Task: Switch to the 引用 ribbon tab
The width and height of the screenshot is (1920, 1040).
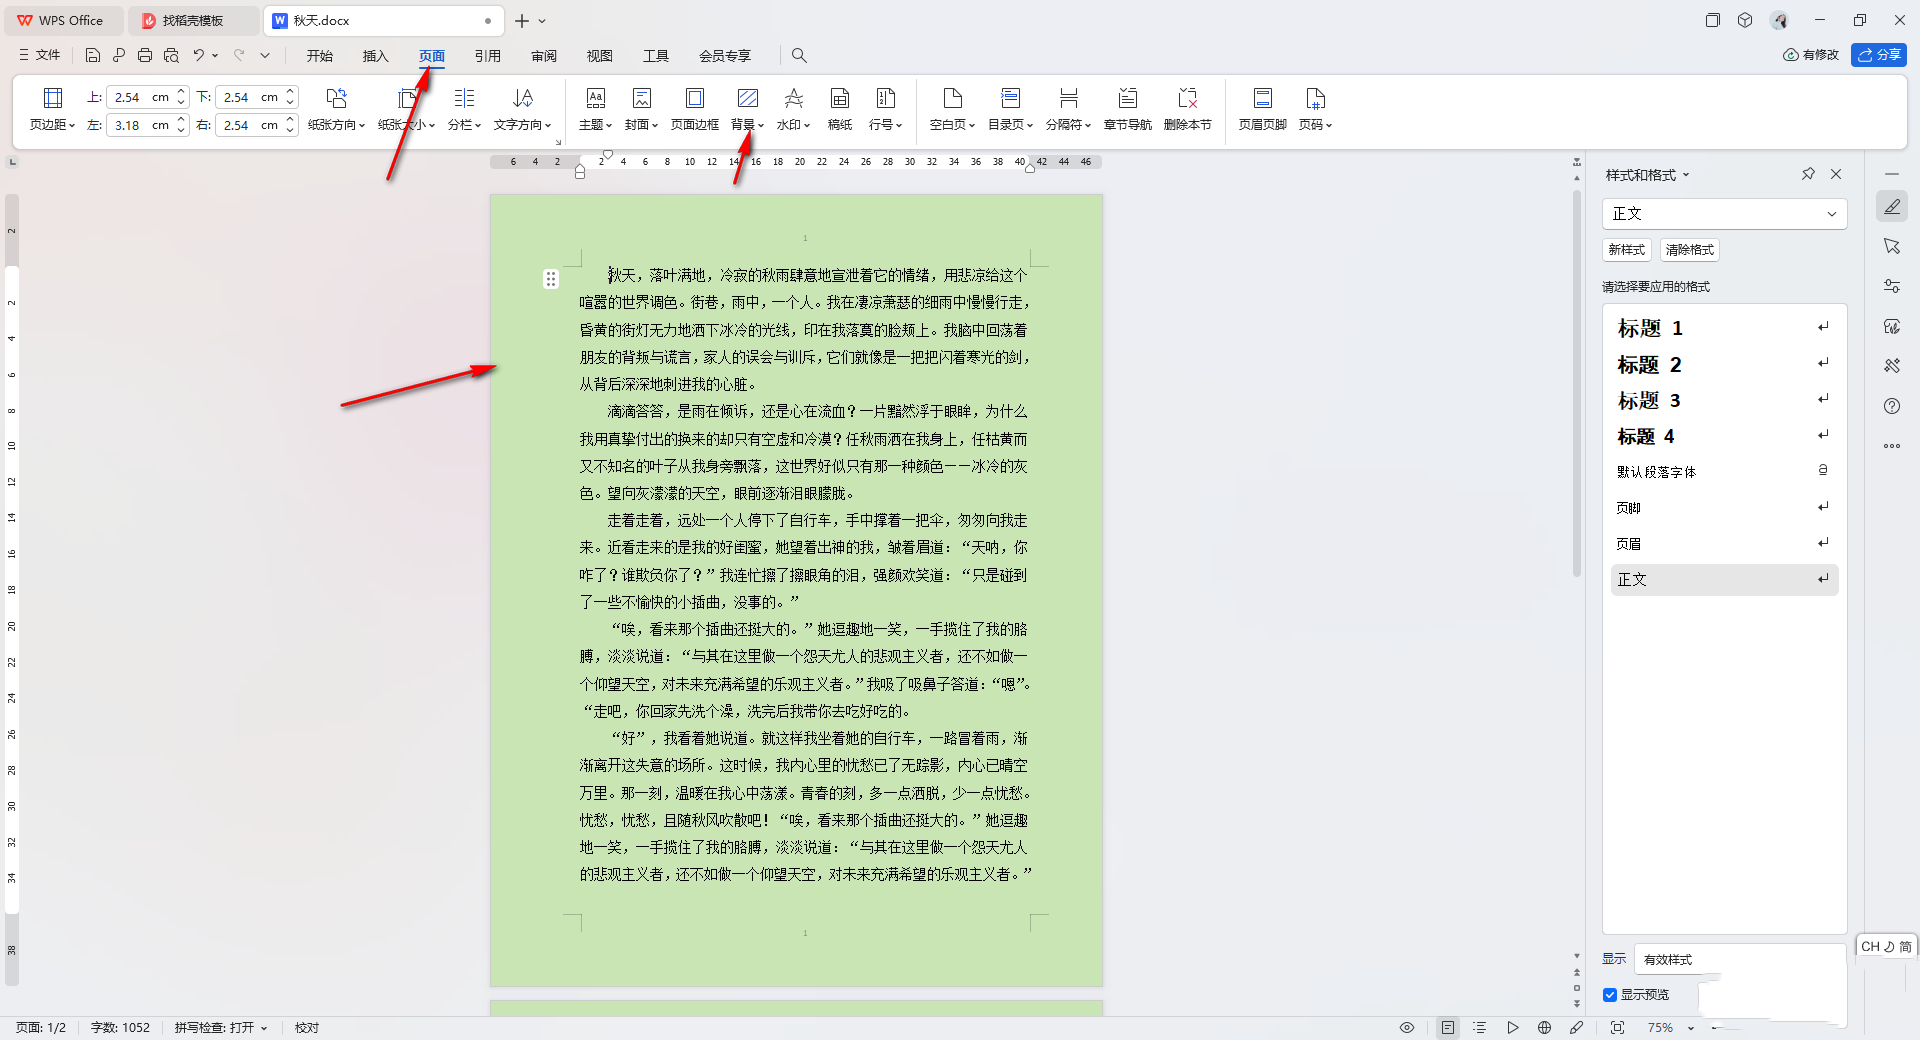Action: [488, 56]
